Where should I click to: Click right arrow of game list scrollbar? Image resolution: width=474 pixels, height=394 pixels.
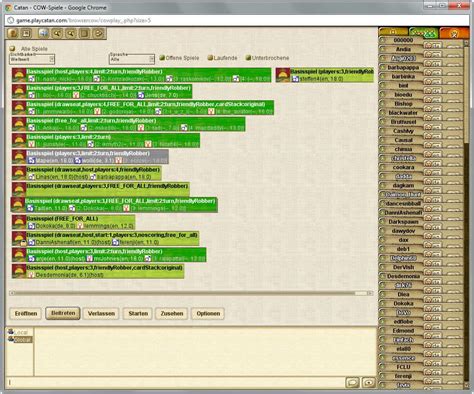[370, 293]
